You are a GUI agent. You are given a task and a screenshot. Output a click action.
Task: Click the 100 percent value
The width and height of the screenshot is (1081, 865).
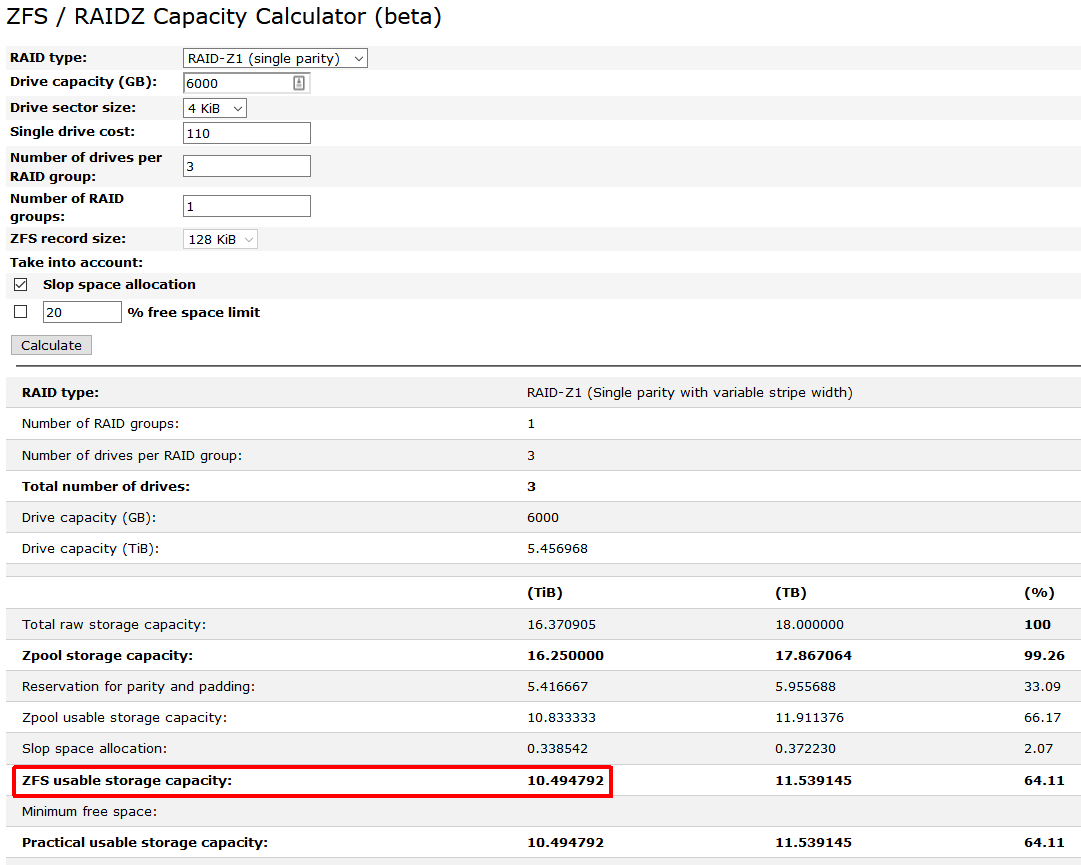(1038, 624)
